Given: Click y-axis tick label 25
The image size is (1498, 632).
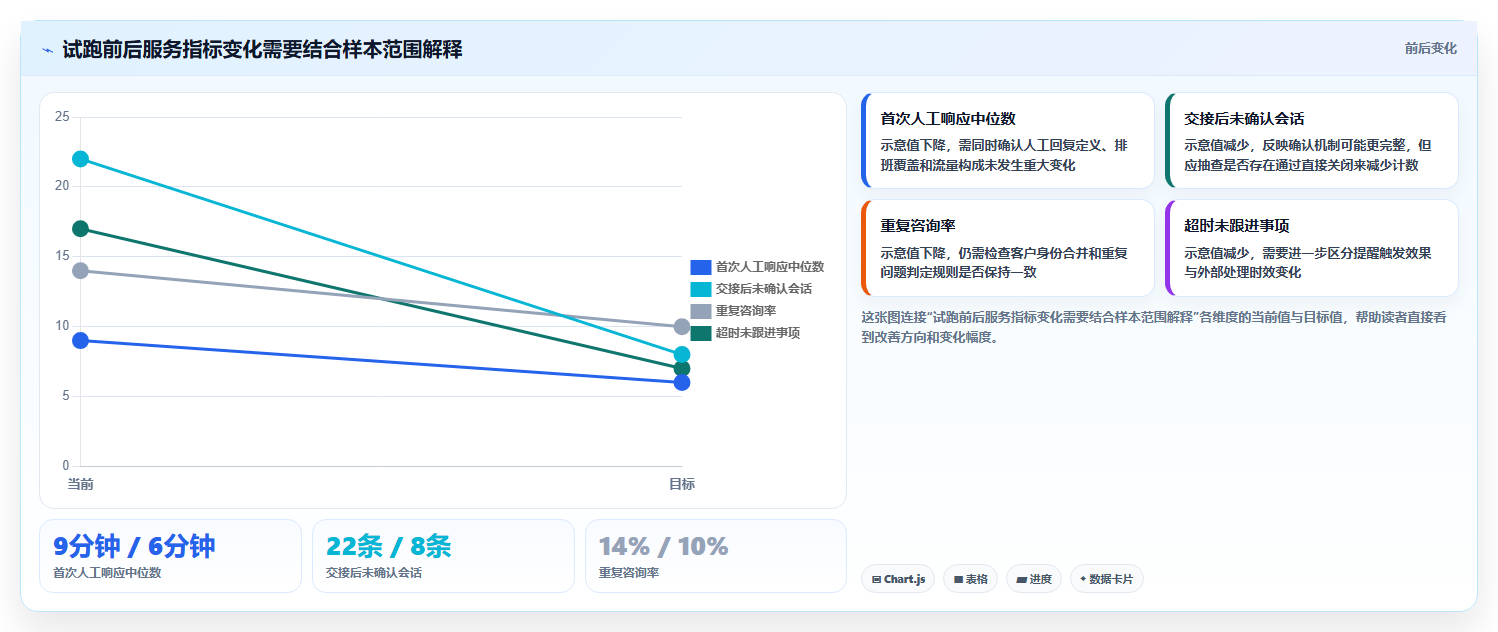Looking at the screenshot, I should click(62, 117).
